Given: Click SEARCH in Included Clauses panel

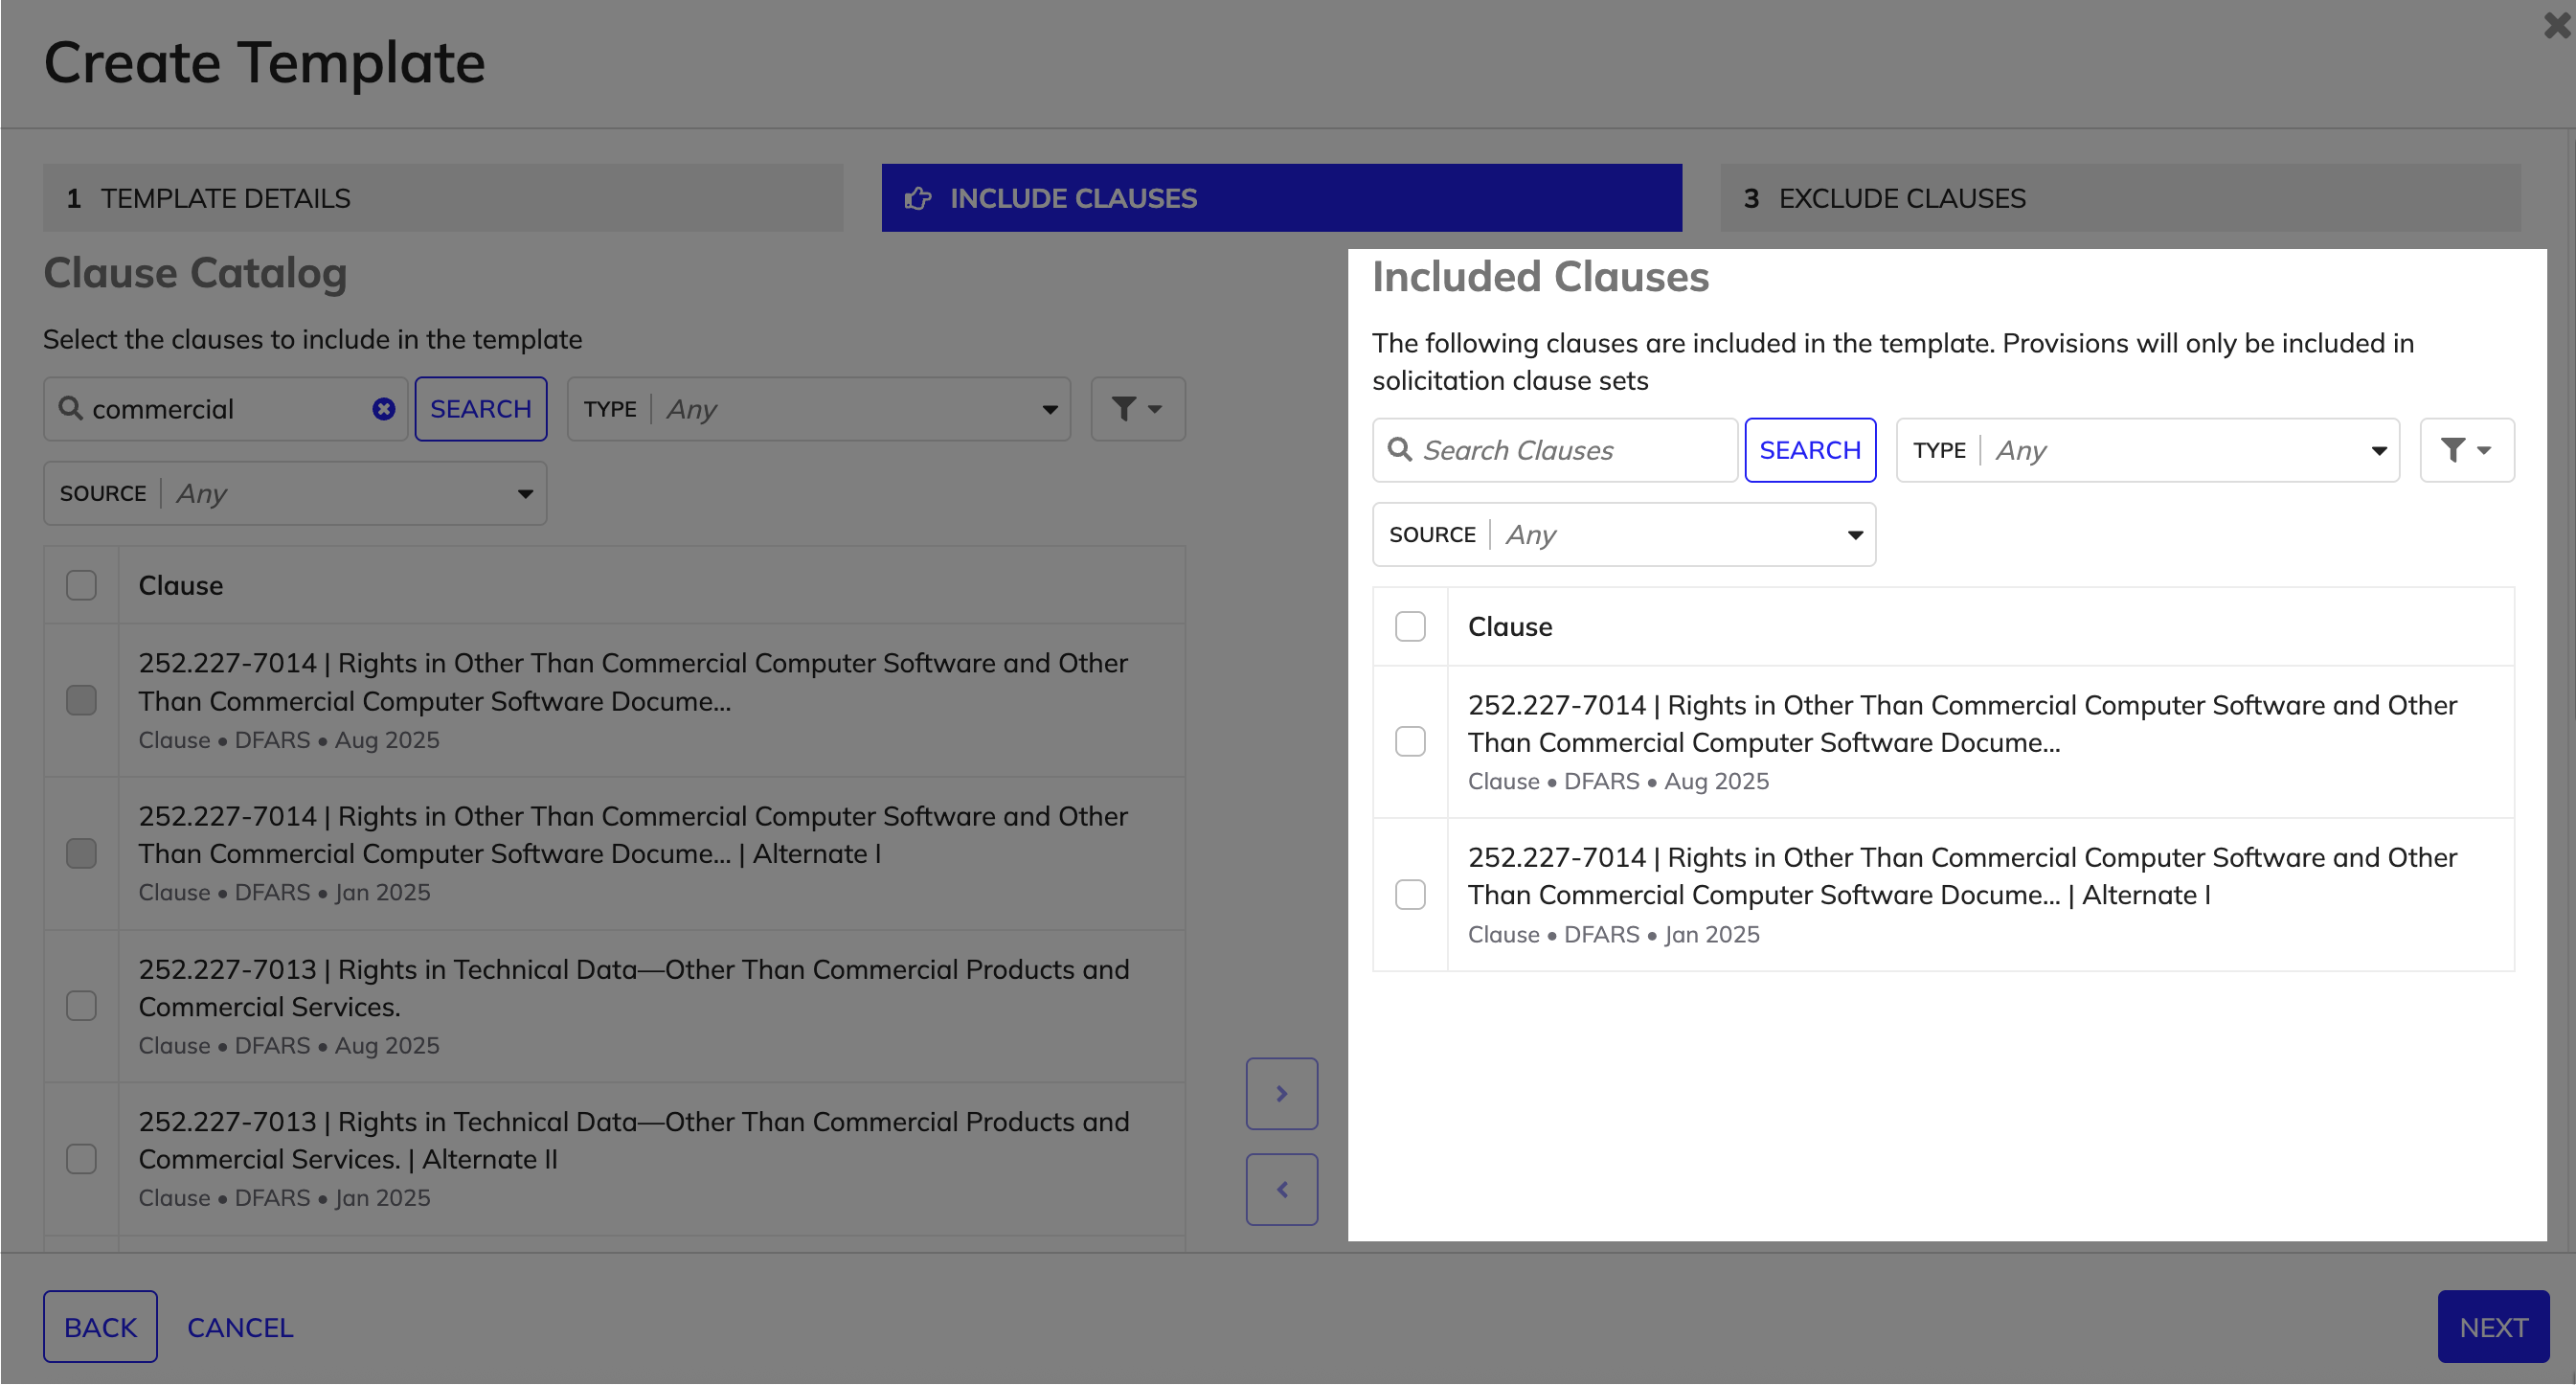Looking at the screenshot, I should coord(1810,450).
